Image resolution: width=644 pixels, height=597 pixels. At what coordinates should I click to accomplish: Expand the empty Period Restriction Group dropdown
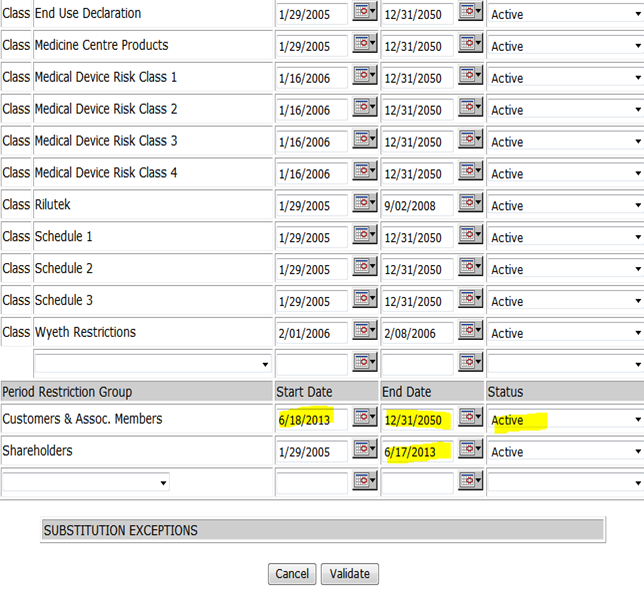coord(86,482)
